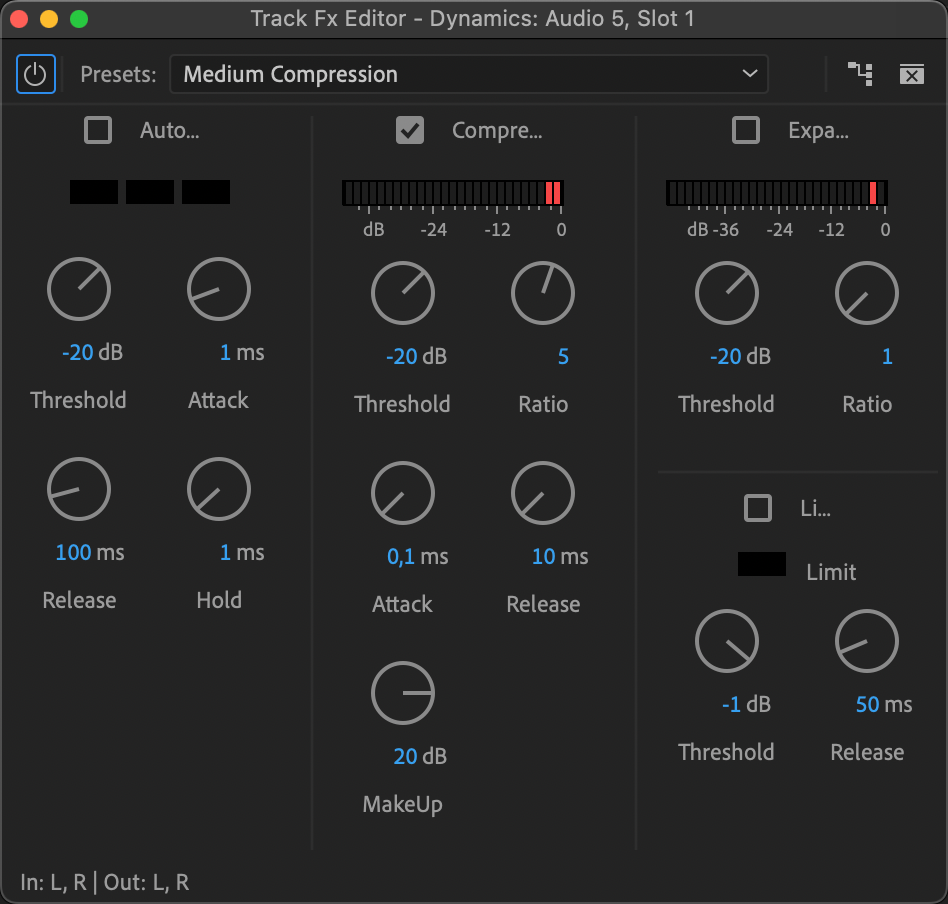The image size is (948, 904).
Task: Close the Track Fx Editor window
Action: (19, 19)
